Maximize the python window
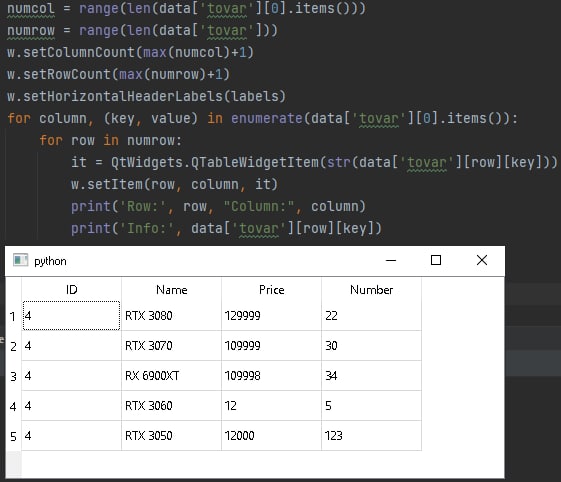Viewport: 561px width, 482px height. coord(436,260)
